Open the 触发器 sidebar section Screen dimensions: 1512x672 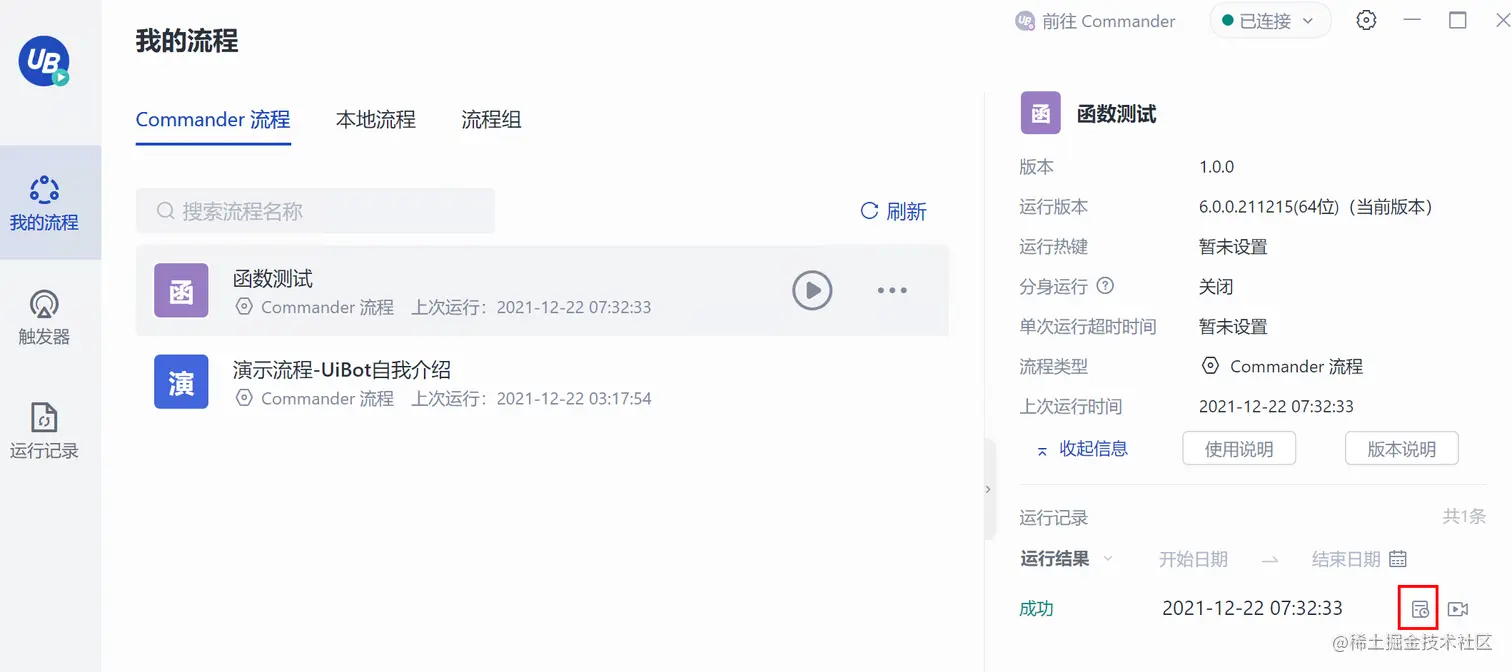44,317
